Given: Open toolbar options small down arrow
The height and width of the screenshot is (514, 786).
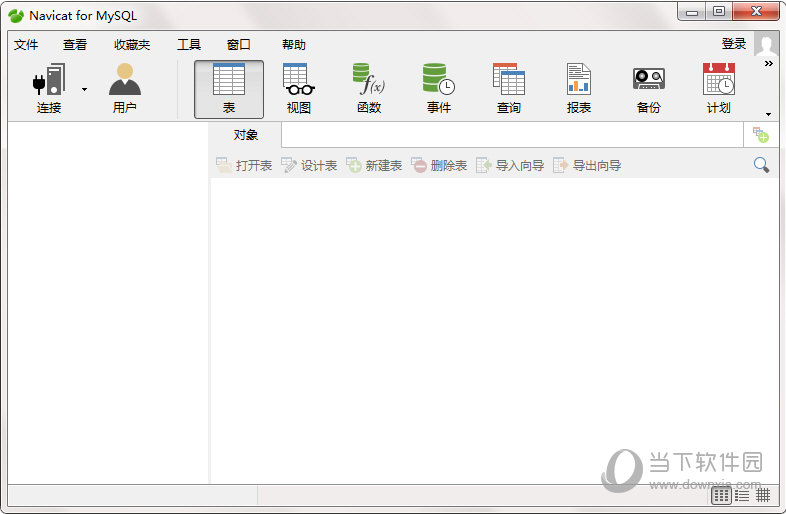Looking at the screenshot, I should tap(768, 114).
